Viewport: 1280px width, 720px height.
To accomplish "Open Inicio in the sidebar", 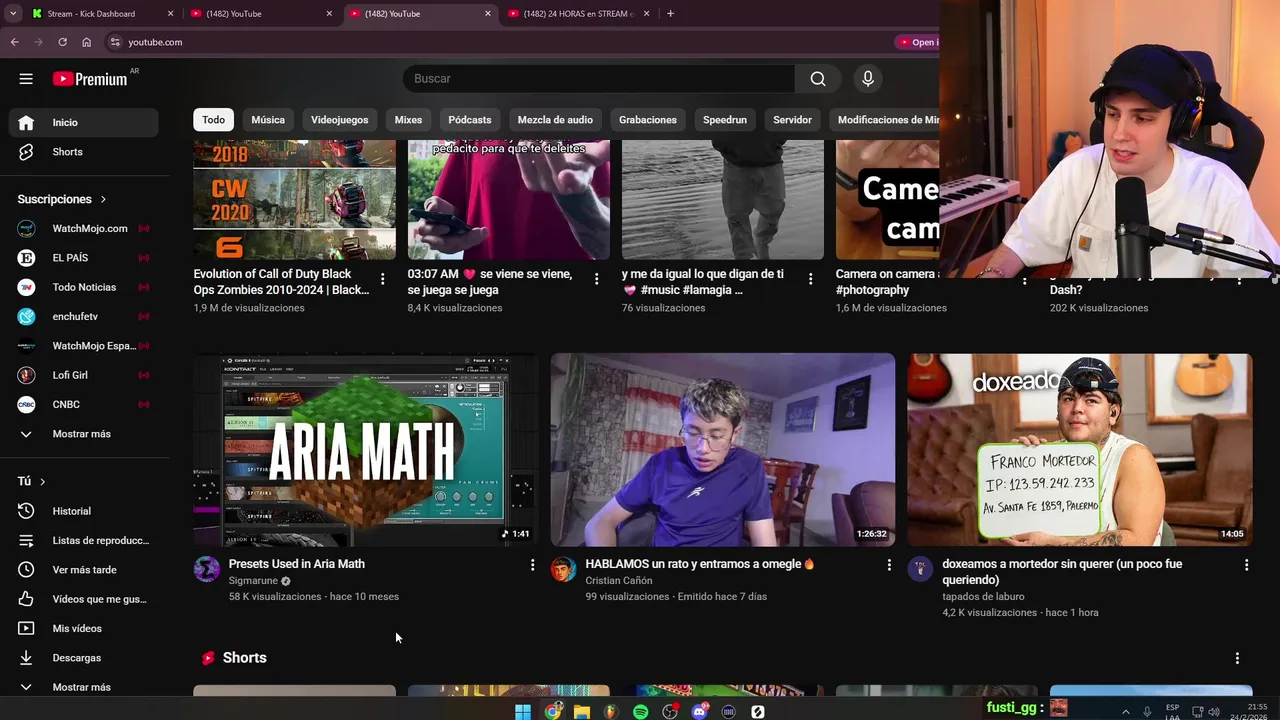I will 84,122.
